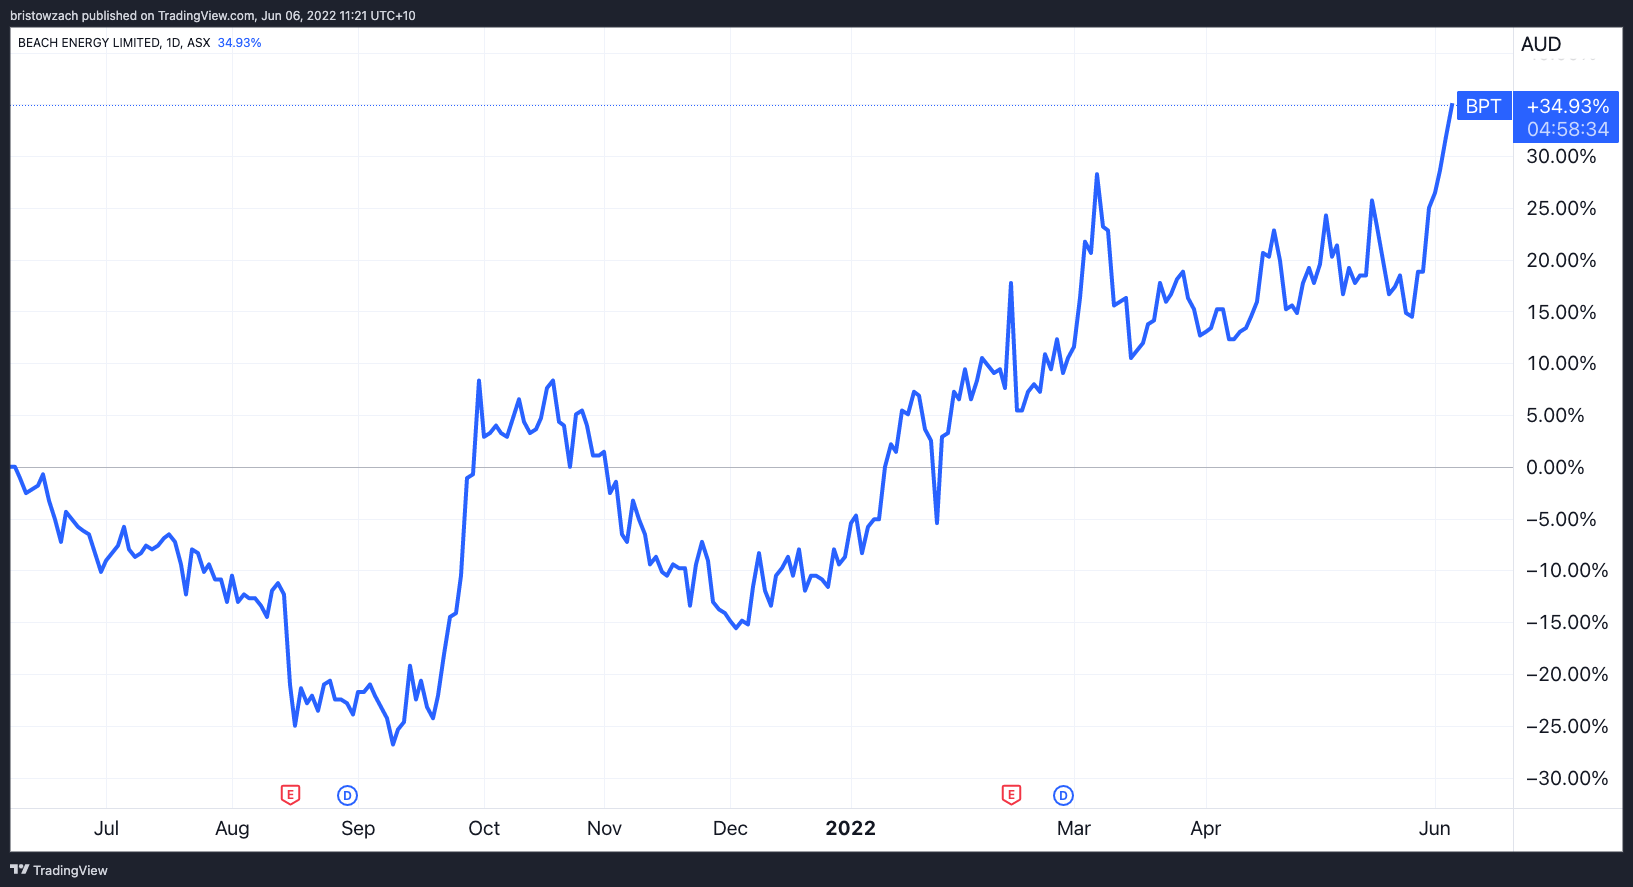Click the Sep label on time axis
This screenshot has height=887, width=1633.
(x=358, y=828)
